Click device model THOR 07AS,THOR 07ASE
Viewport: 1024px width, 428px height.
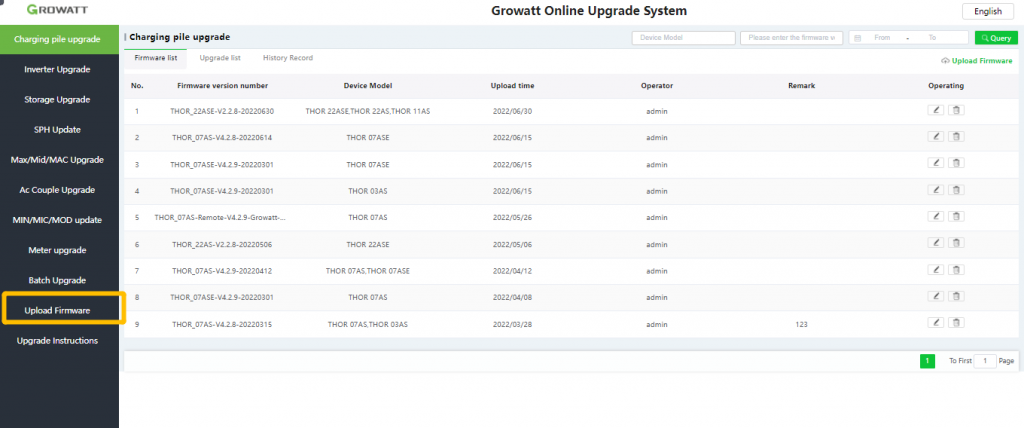point(368,271)
